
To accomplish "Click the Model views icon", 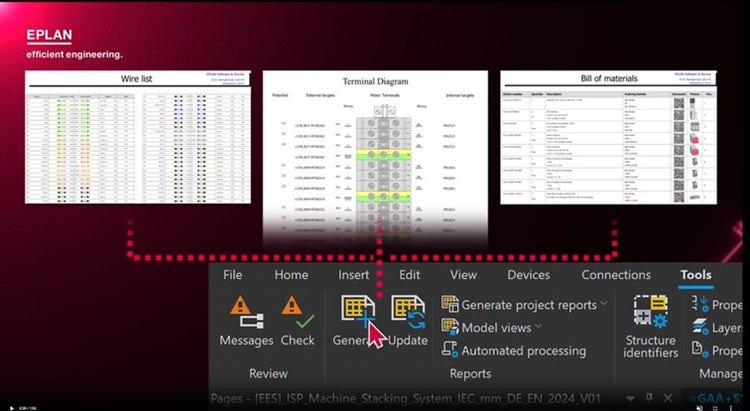I will tap(450, 327).
